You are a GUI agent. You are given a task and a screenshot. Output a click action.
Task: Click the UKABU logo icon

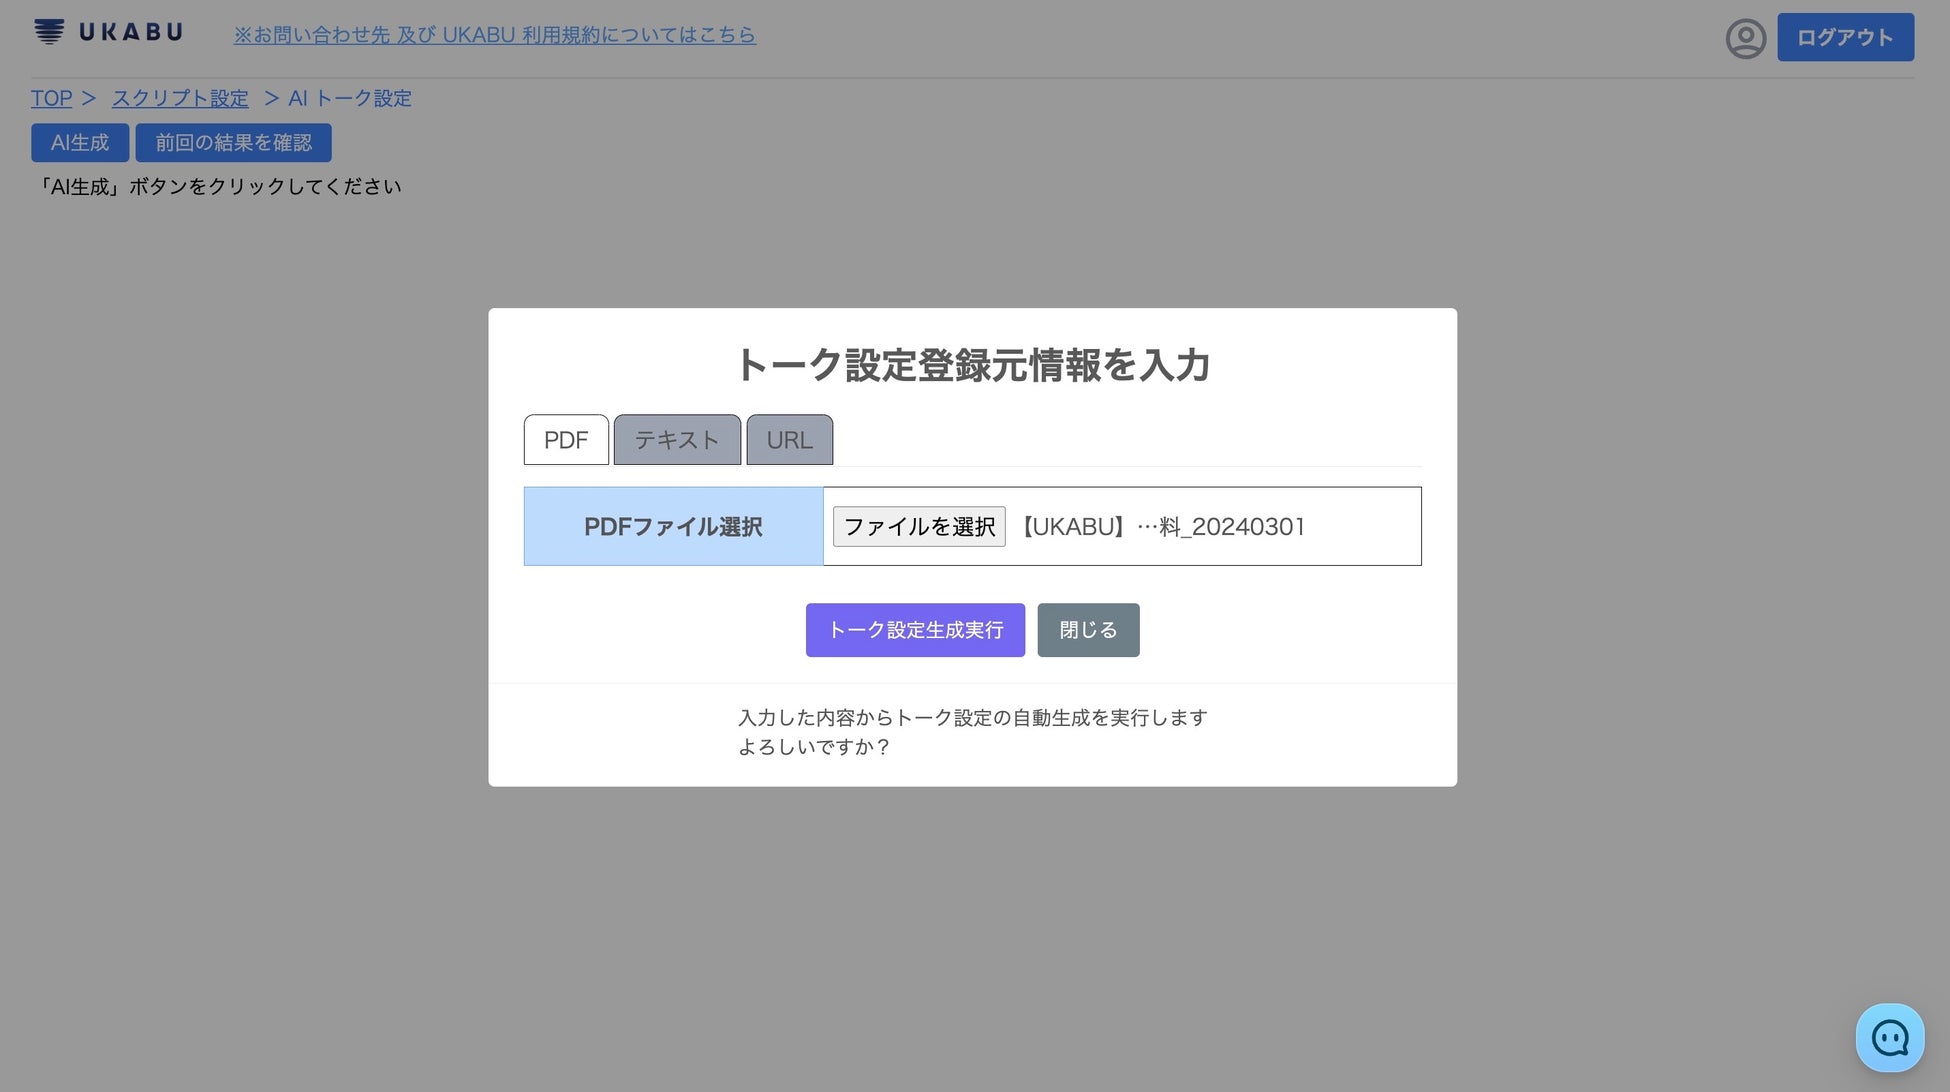(x=48, y=32)
